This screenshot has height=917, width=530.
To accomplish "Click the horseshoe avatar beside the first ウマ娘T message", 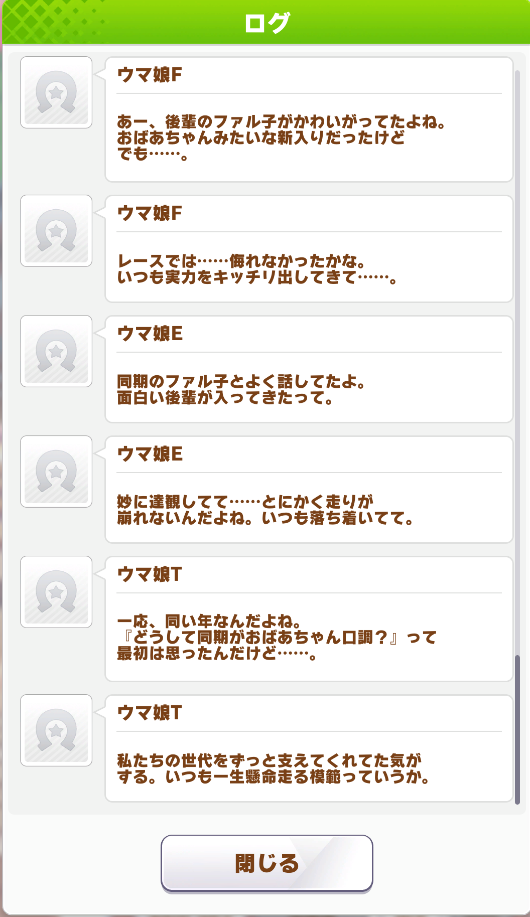I will point(56,592).
